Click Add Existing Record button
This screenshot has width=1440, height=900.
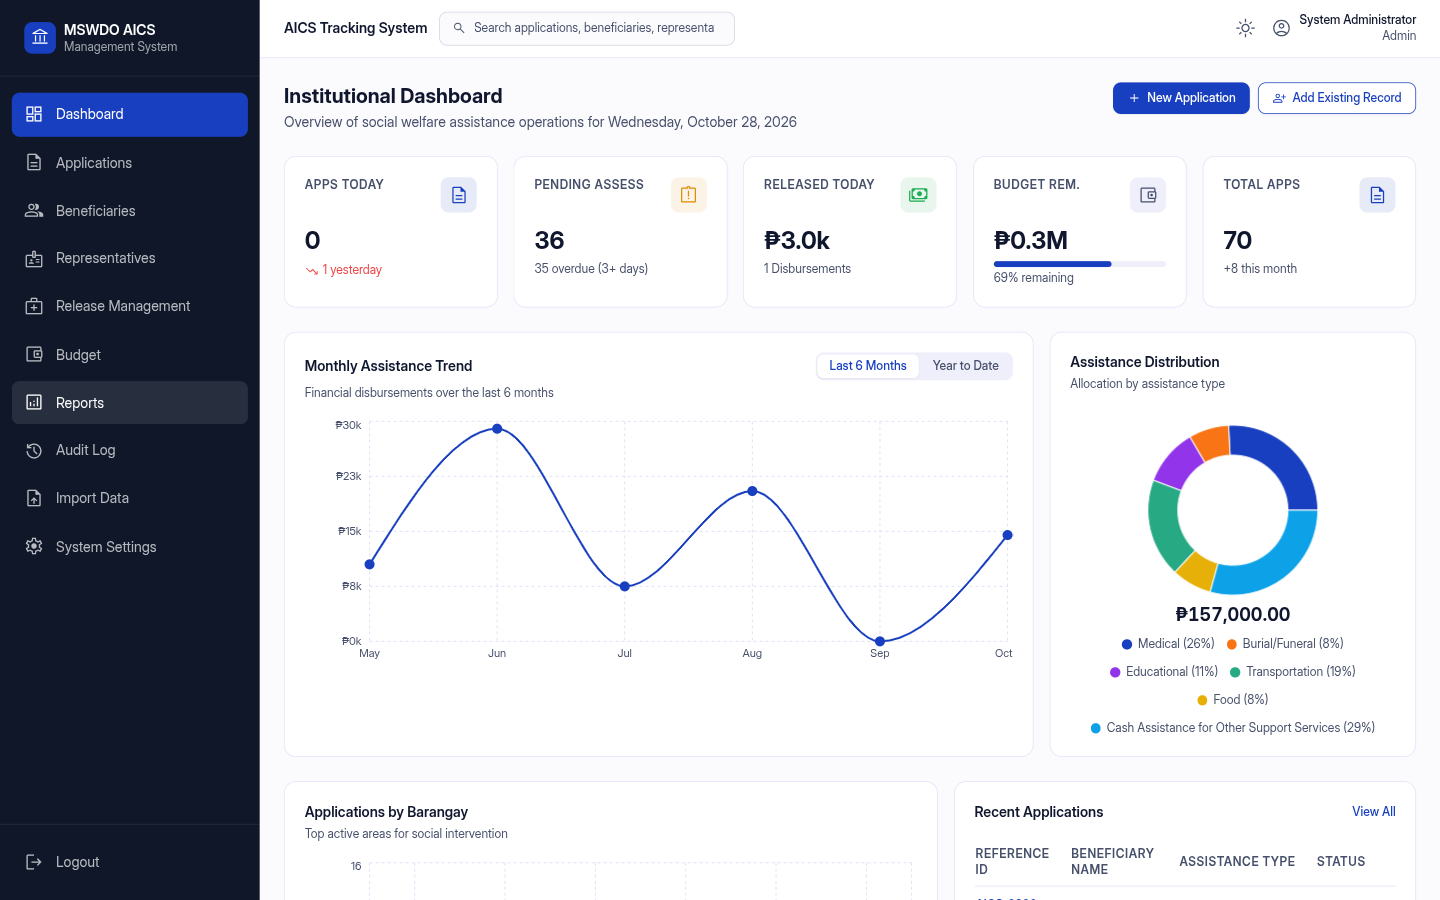click(1336, 98)
